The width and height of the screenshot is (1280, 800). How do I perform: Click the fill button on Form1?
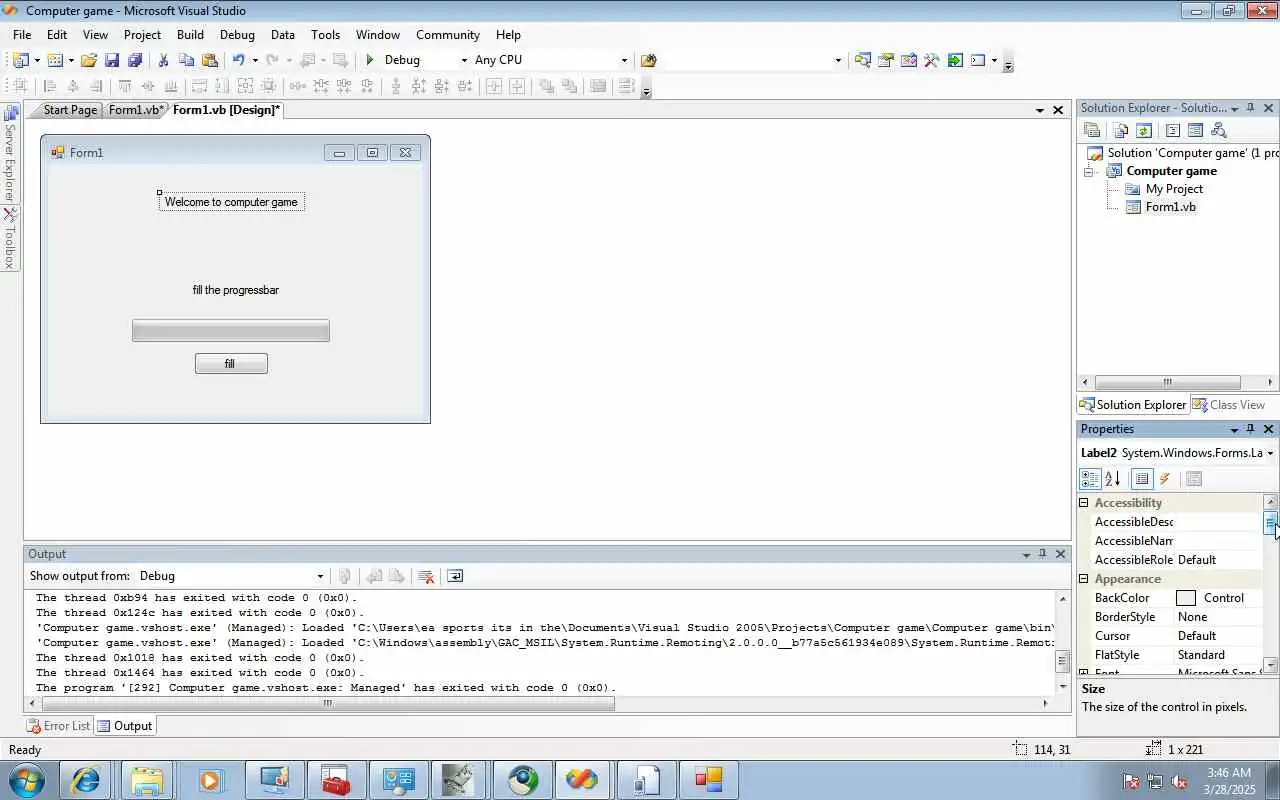click(x=231, y=364)
